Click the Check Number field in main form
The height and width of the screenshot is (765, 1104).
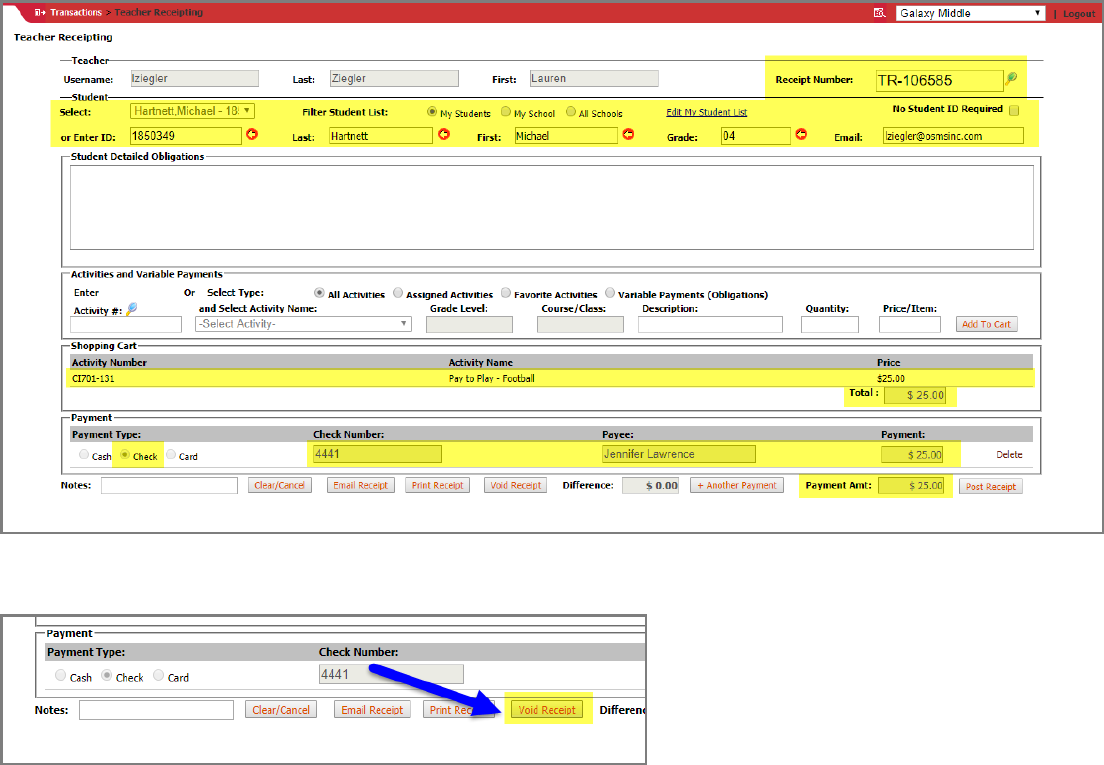377,454
